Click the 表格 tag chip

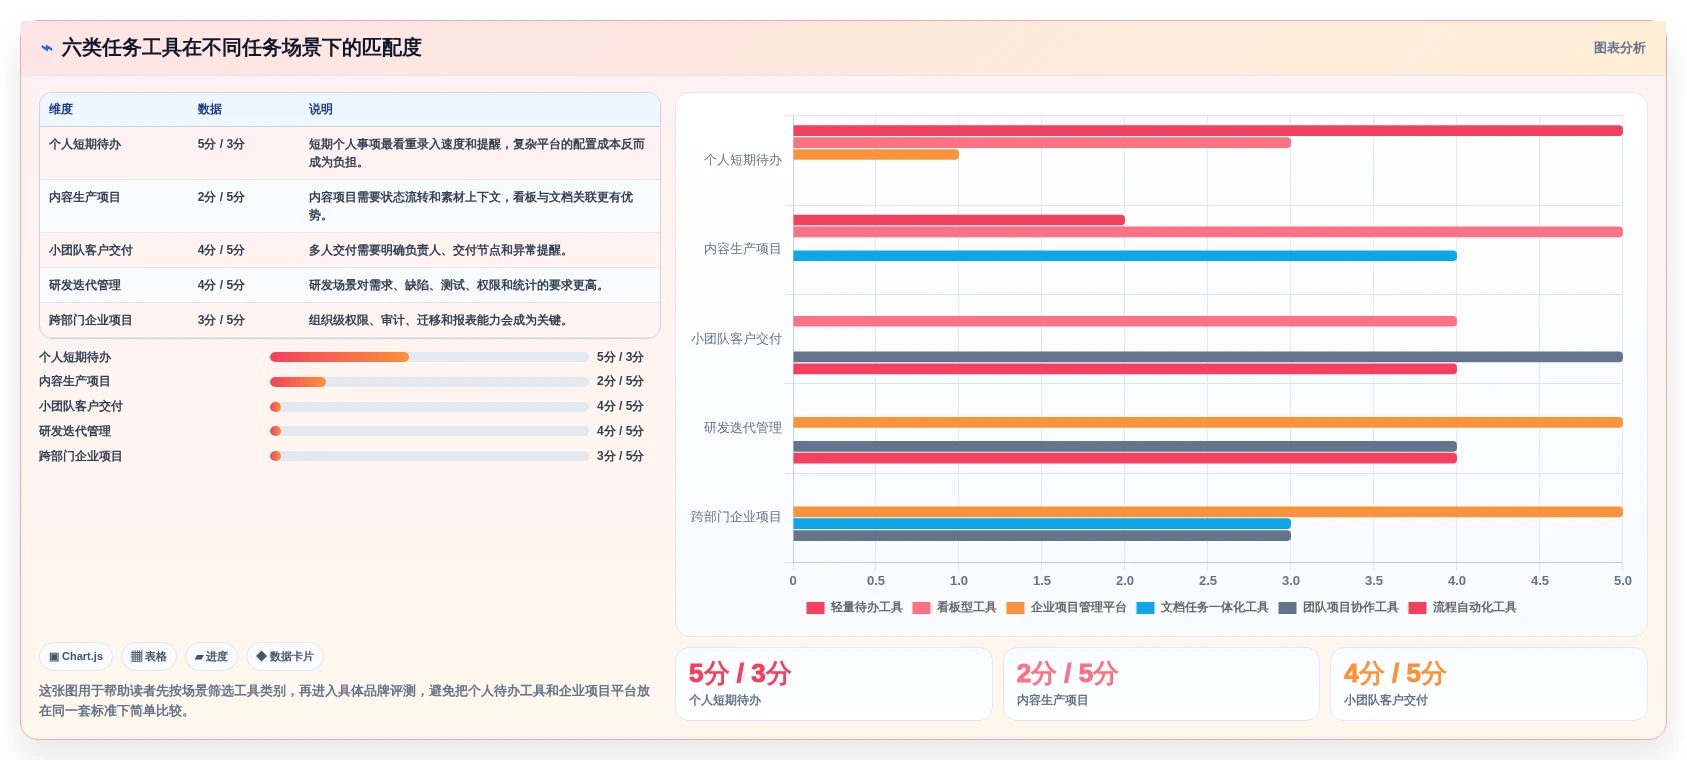point(149,657)
